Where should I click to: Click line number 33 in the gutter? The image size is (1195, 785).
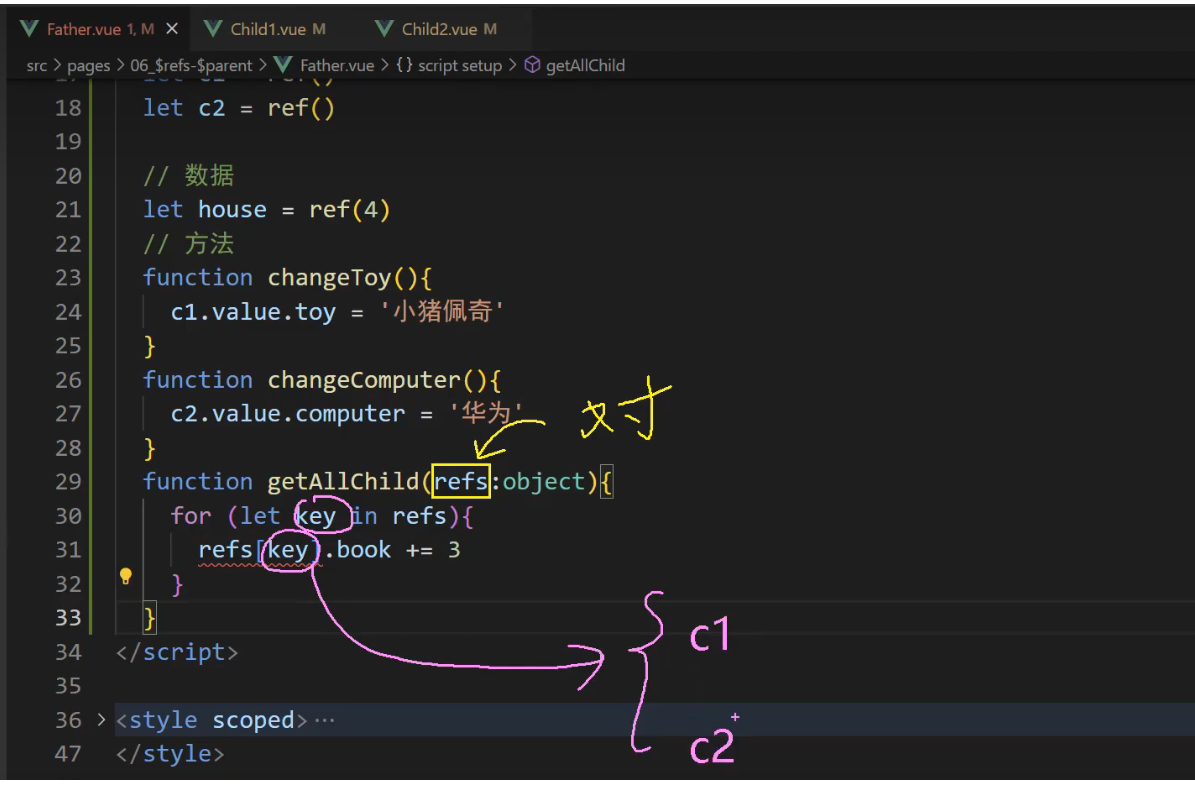[68, 617]
